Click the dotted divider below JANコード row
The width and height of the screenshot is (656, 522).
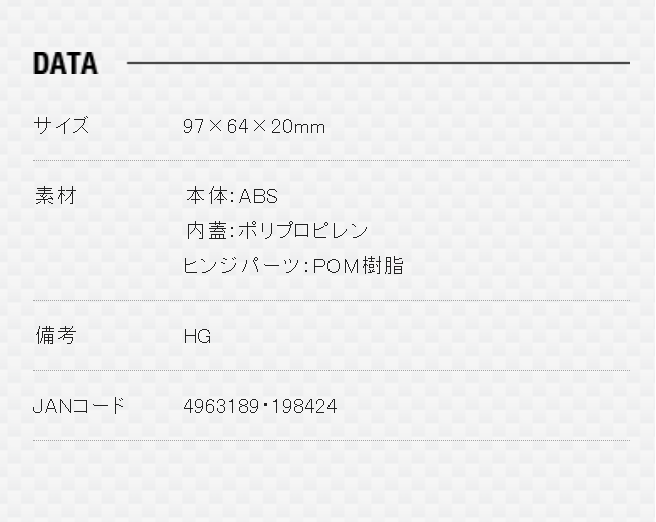click(x=331, y=440)
